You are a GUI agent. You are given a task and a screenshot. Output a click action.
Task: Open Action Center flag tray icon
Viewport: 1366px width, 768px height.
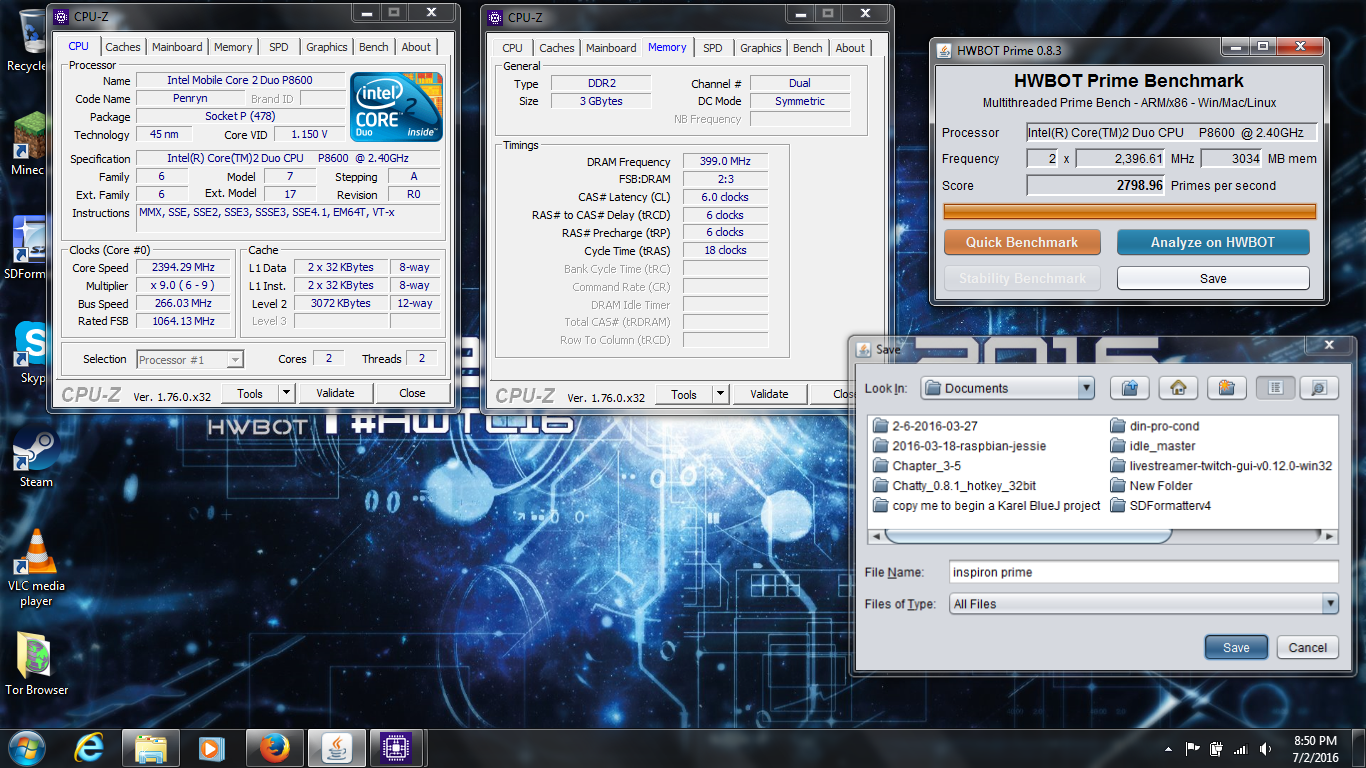pyautogui.click(x=1192, y=749)
